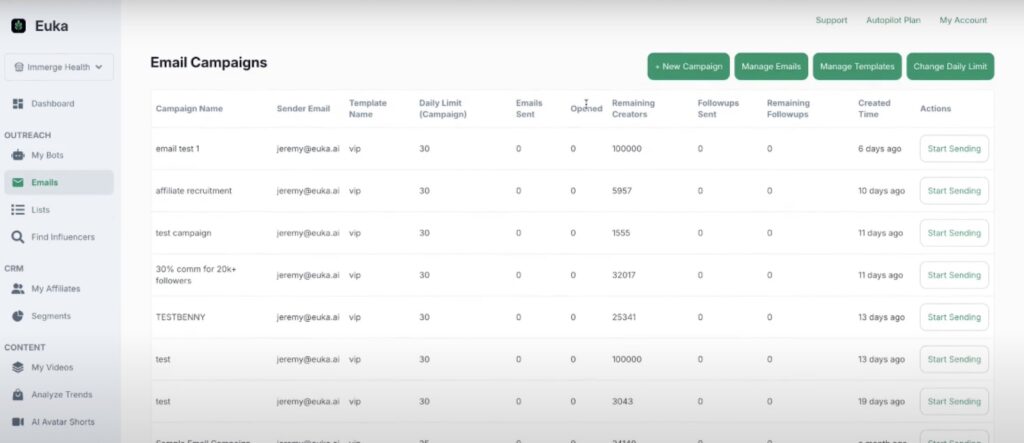Select the 'affiliate recruitment' campaign name
Screen dimensions: 1024x443
point(194,191)
